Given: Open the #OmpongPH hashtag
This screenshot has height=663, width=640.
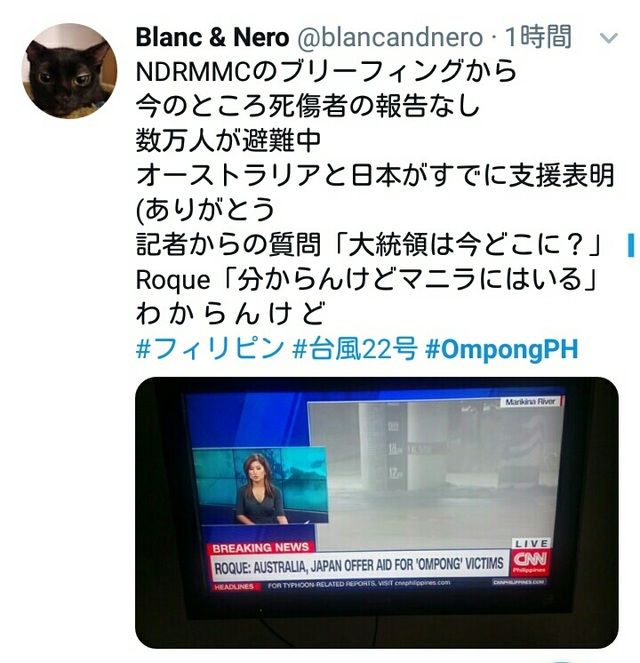Looking at the screenshot, I should [502, 349].
